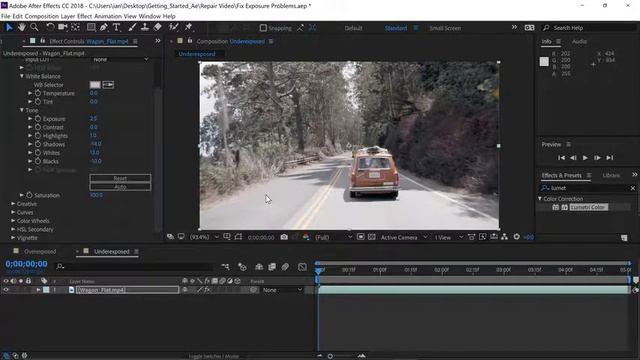Expand the Curves section

pos(13,212)
